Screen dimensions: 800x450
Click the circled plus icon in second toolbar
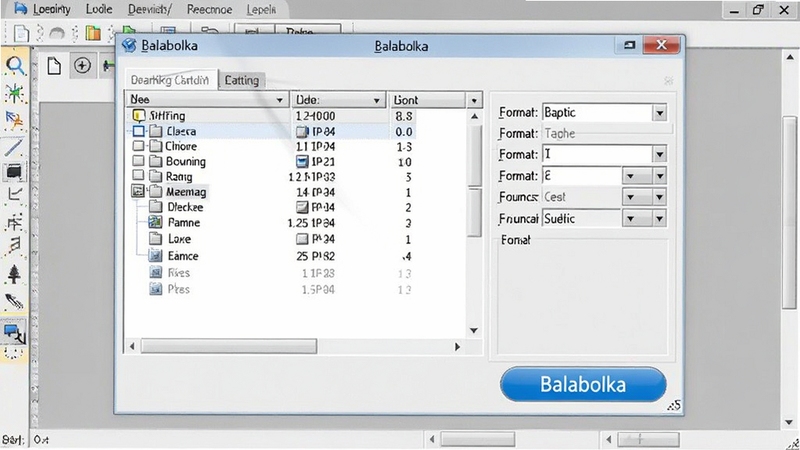tap(82, 65)
